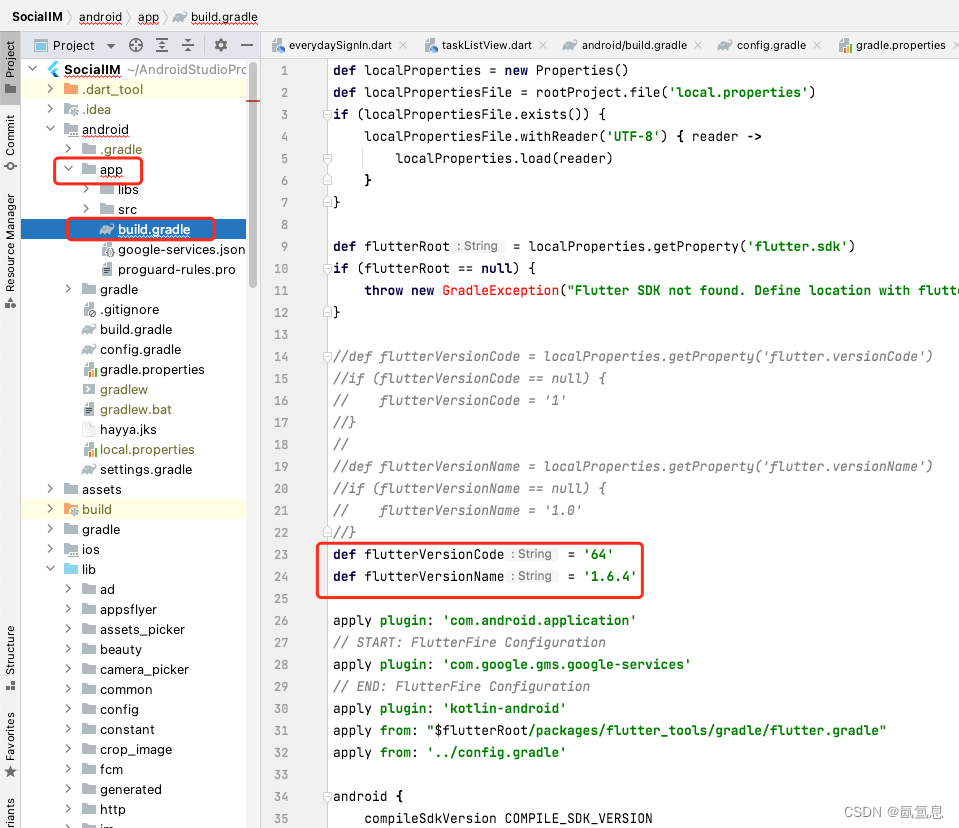Click the Collapse All icon in Project toolbar

(190, 45)
